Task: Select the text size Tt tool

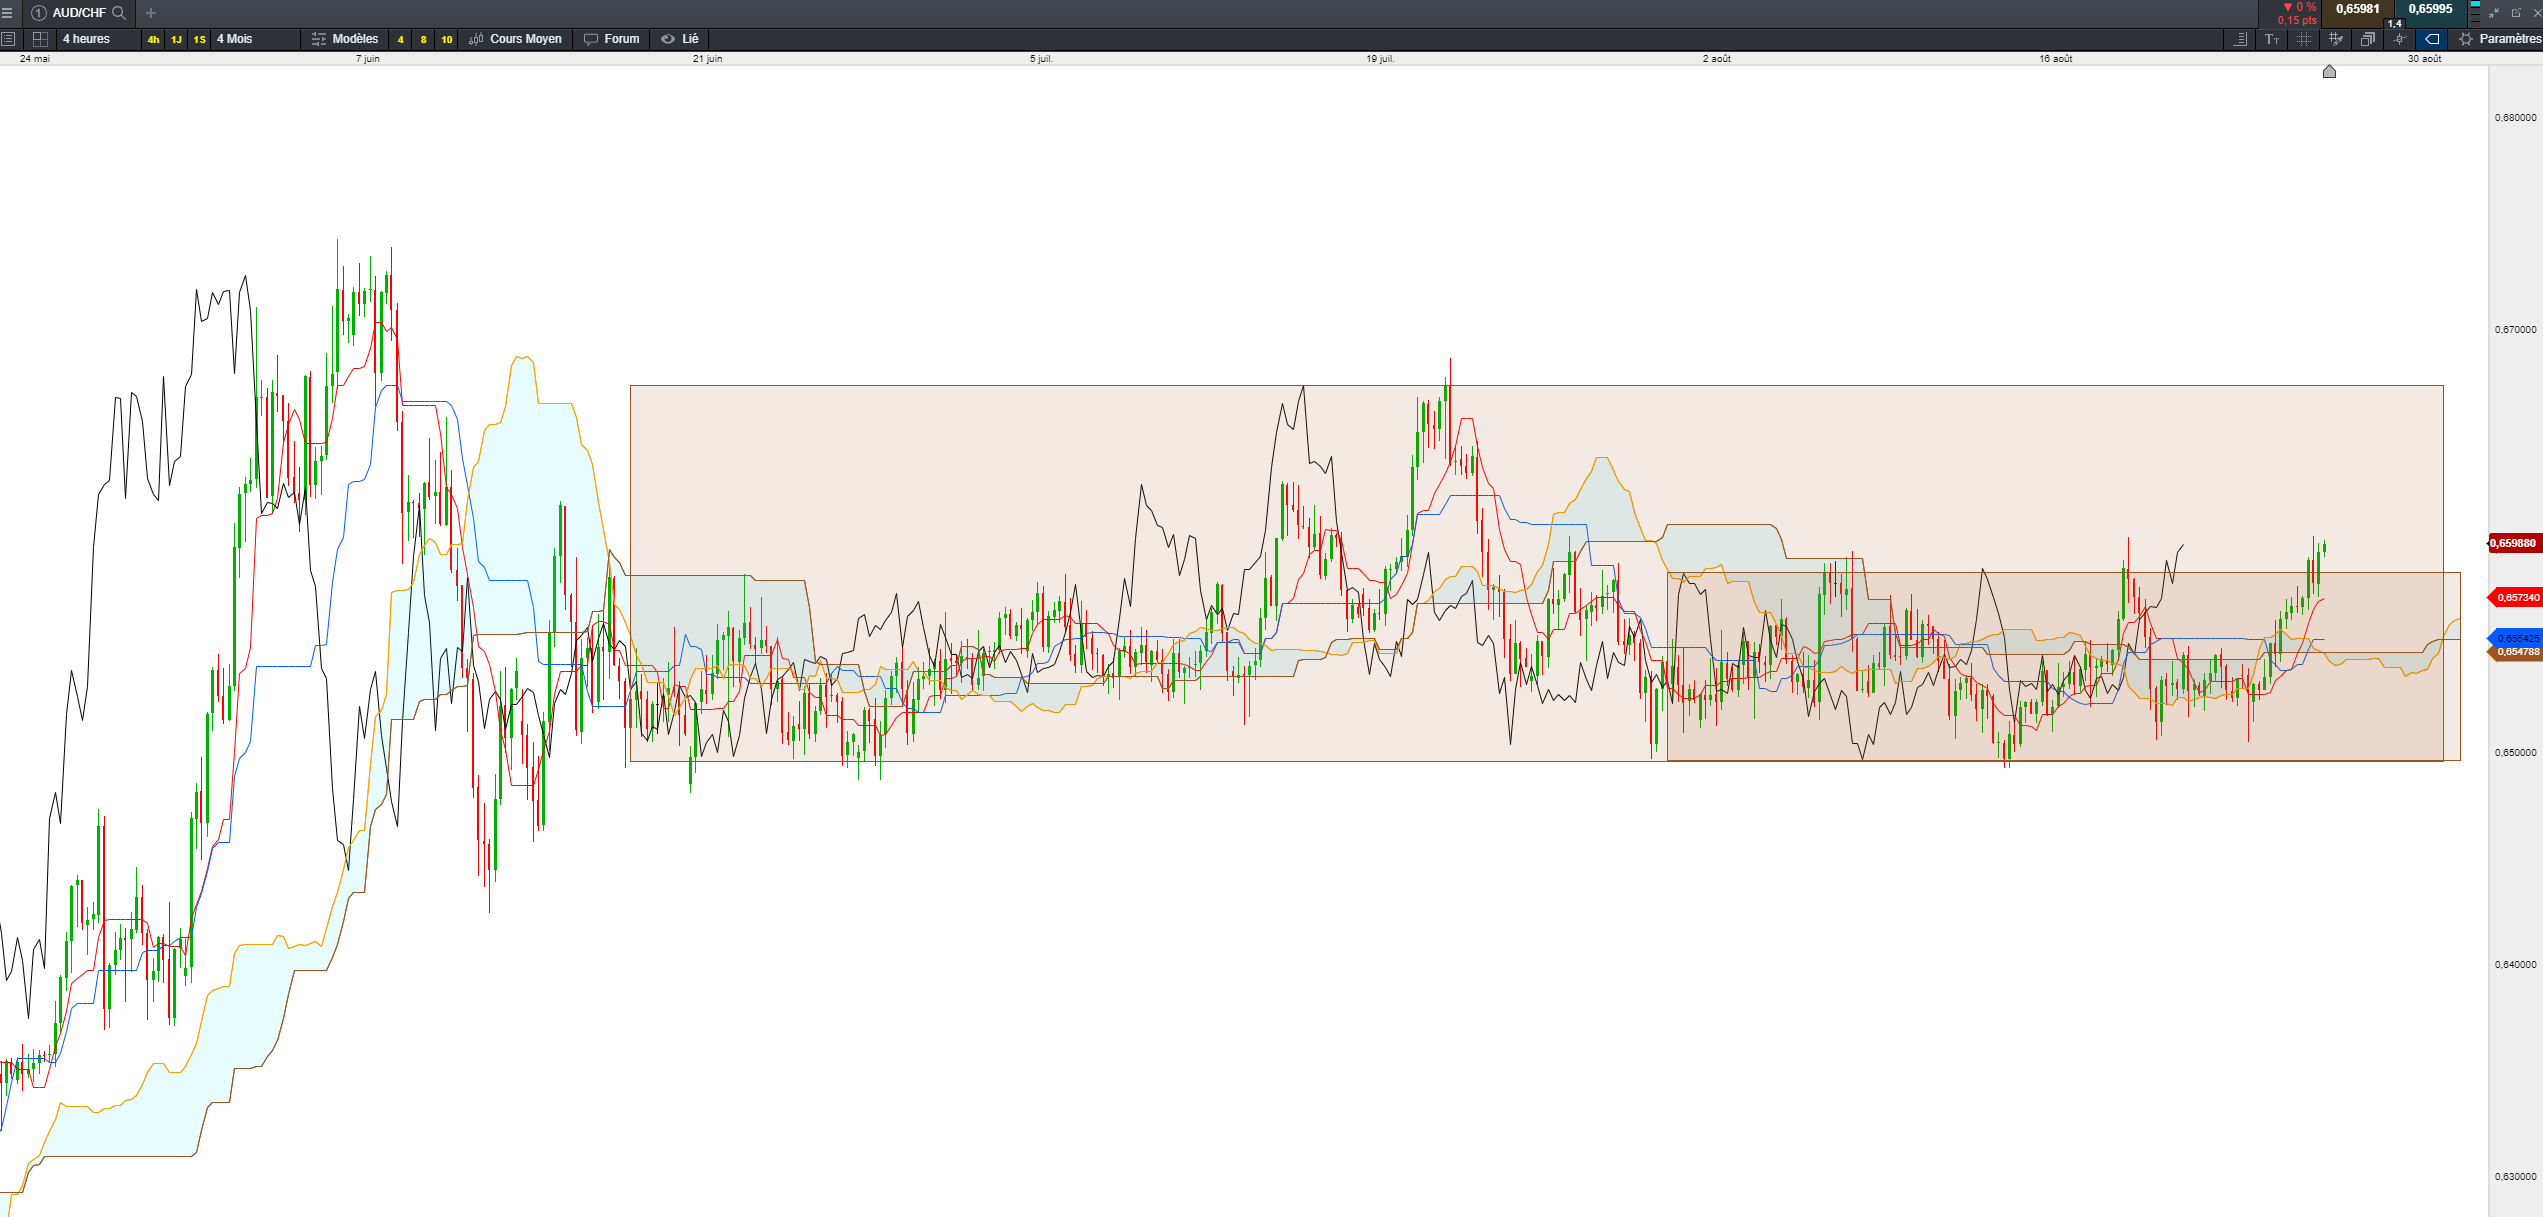Action: point(2272,39)
